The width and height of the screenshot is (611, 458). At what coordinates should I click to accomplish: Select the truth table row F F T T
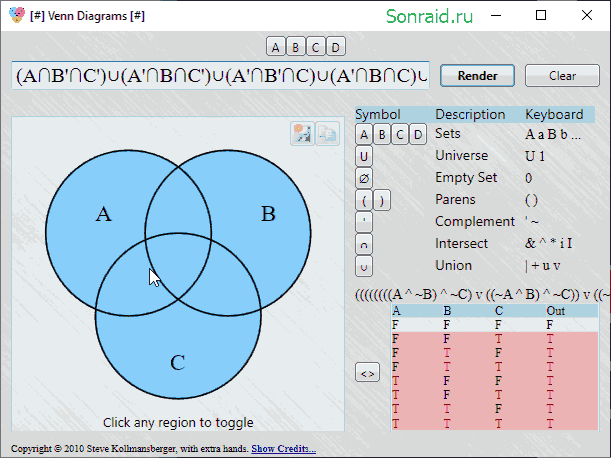point(494,339)
